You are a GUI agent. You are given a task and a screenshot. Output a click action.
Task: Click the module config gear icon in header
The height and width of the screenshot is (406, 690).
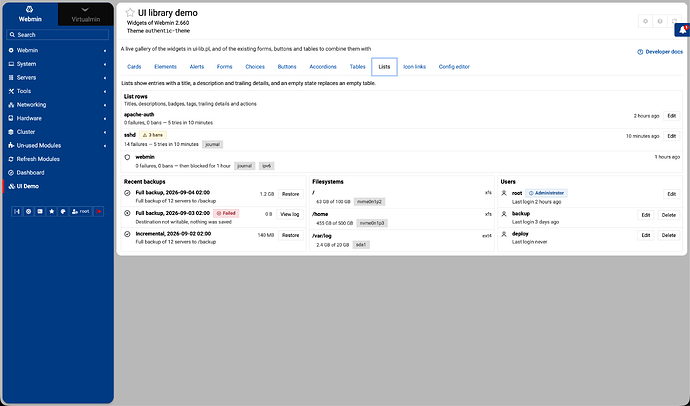coord(646,21)
